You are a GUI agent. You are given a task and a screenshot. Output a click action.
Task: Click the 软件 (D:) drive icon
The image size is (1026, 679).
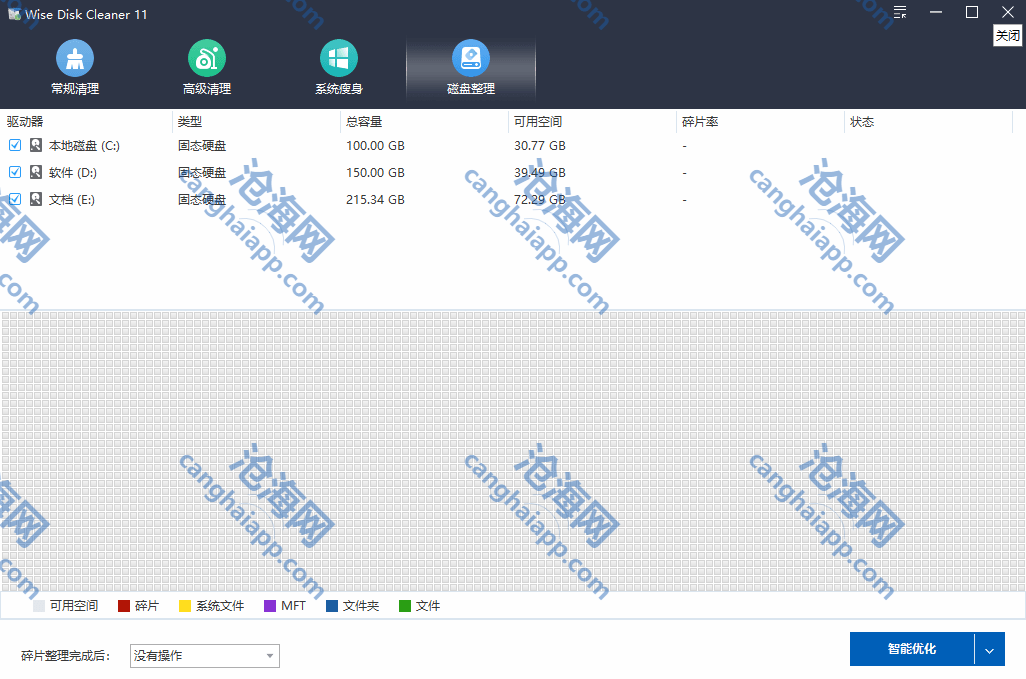(36, 172)
